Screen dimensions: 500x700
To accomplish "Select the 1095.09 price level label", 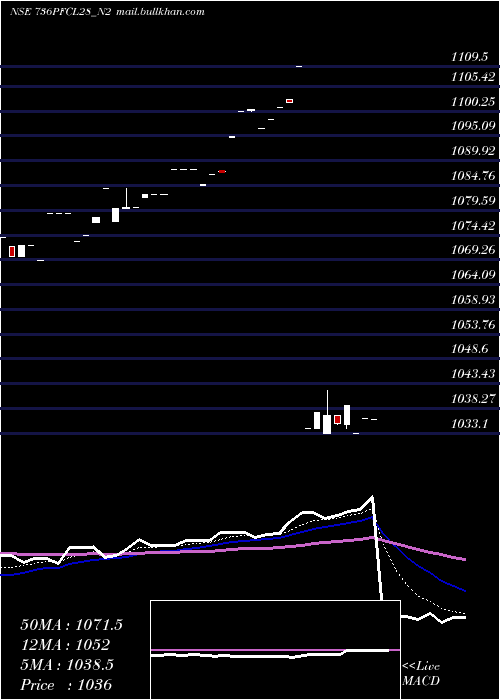I will click(473, 126).
